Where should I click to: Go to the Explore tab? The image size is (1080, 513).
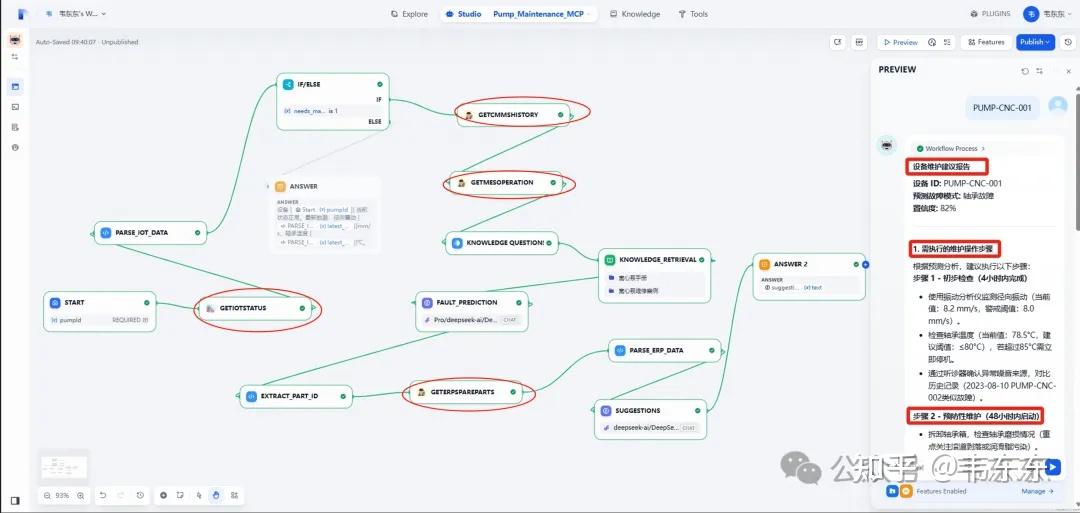click(x=409, y=14)
